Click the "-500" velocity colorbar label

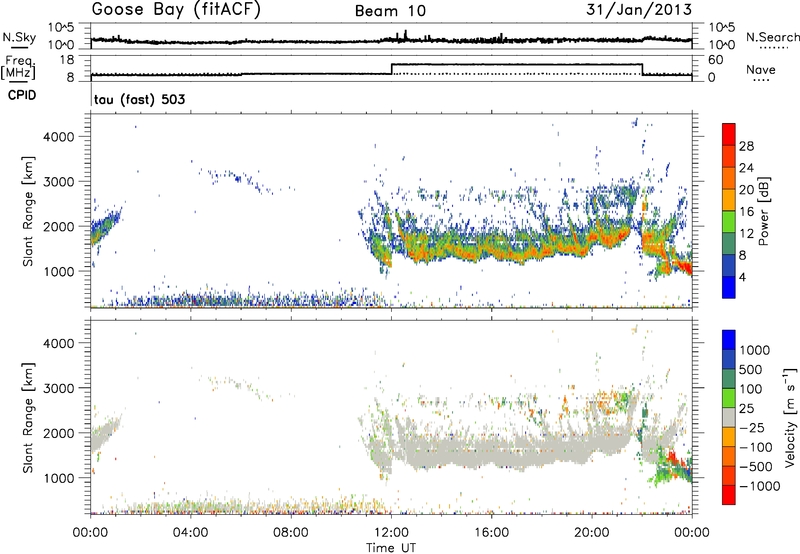756,466
